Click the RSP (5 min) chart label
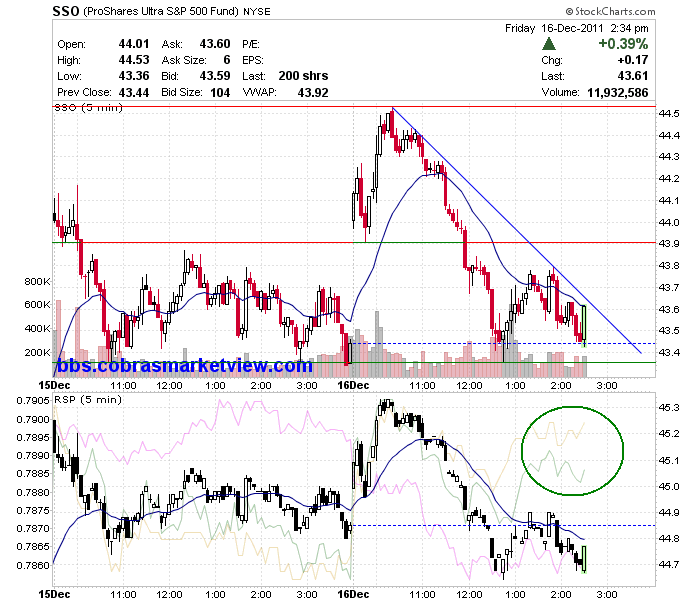 pyautogui.click(x=88, y=399)
